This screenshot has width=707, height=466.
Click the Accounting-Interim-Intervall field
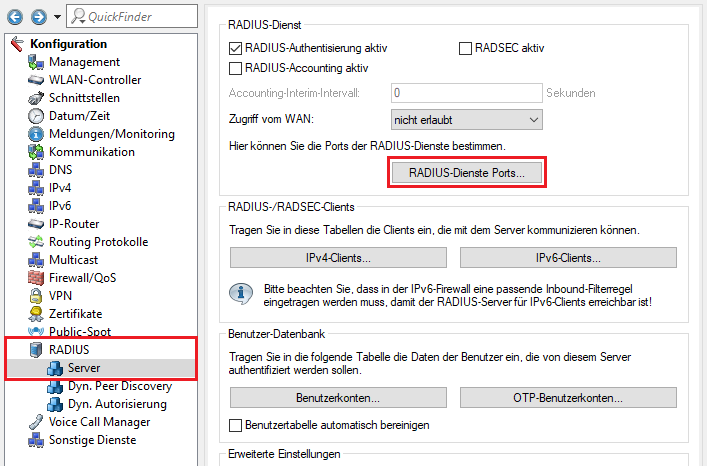point(467,93)
